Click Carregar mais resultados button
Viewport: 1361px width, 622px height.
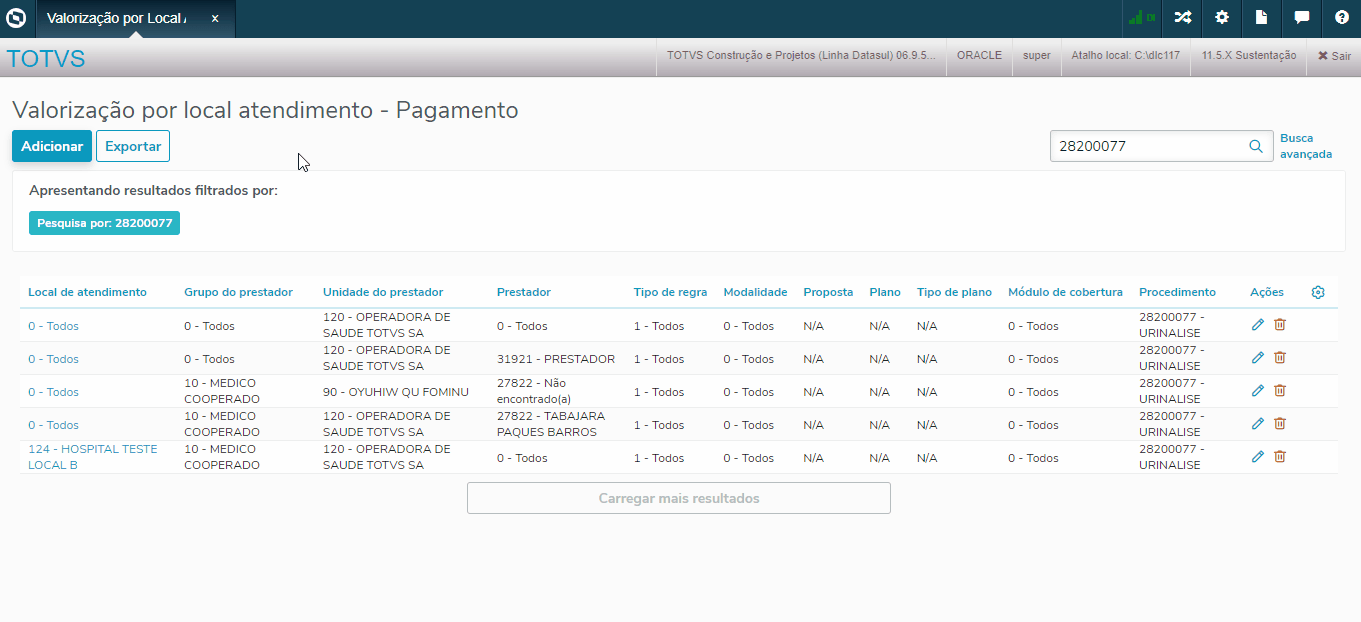678,498
